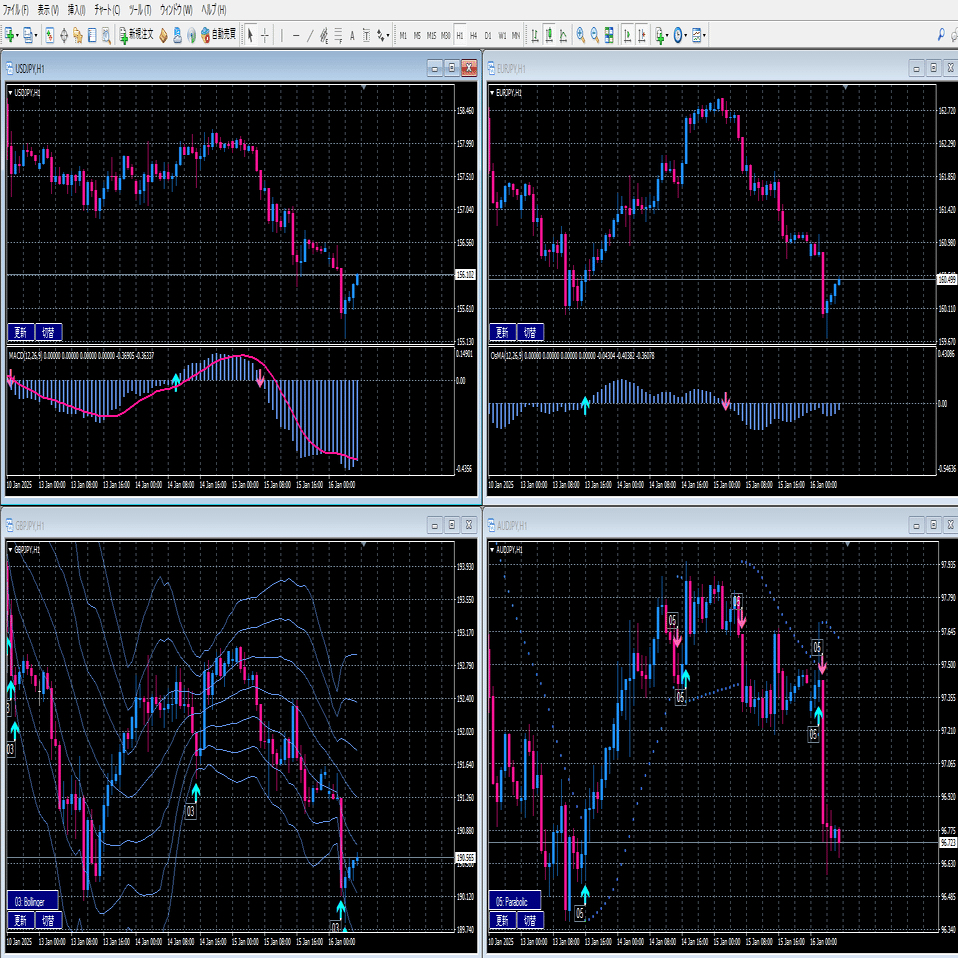
Task: Toggle the 自動売買 auto trading button
Action: click(x=218, y=35)
